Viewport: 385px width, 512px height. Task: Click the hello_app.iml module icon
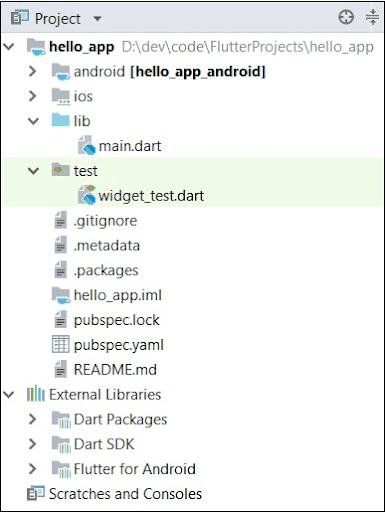click(x=61, y=295)
